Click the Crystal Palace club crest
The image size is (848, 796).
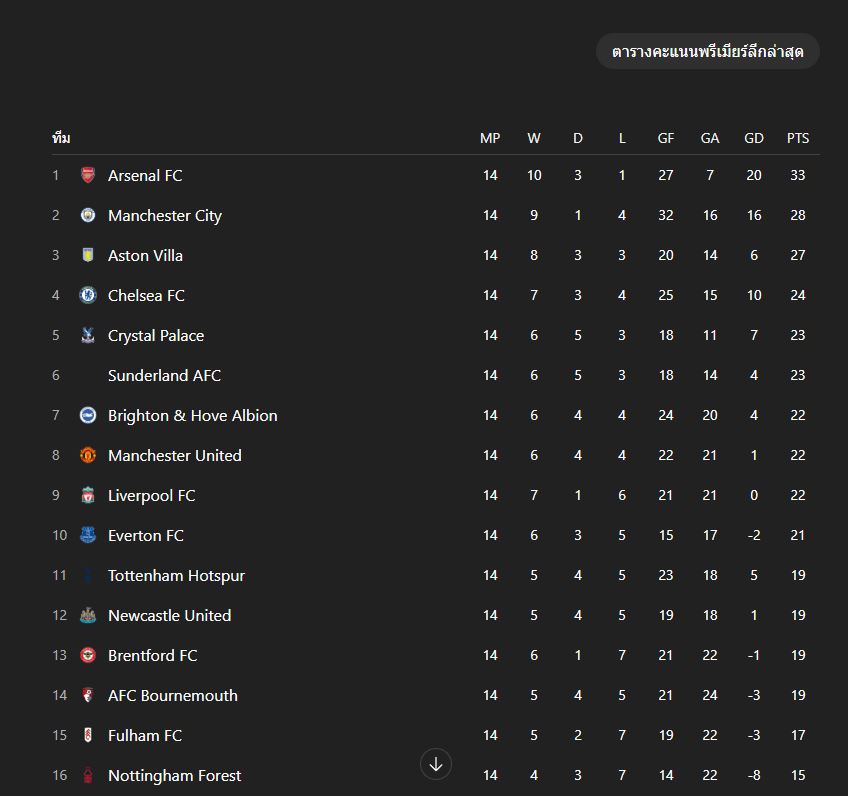(88, 335)
